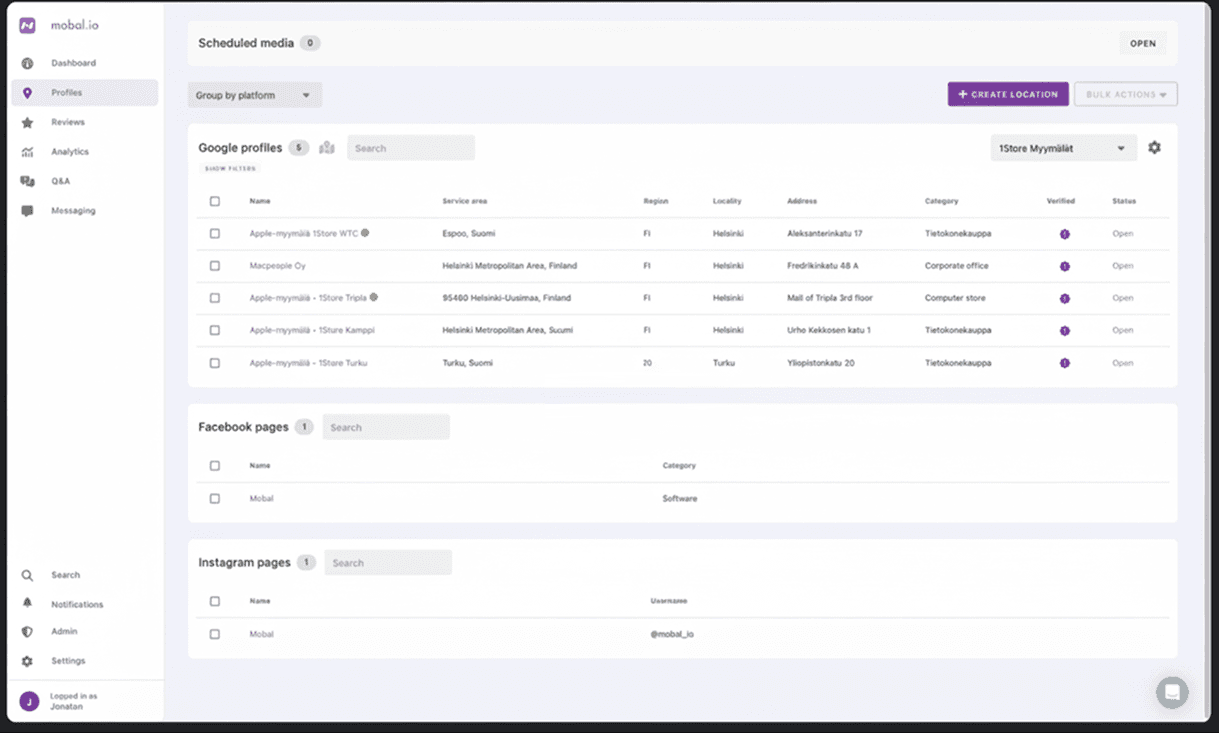Click the Create Location button
Viewport: 1219px width, 733px height.
click(1008, 94)
